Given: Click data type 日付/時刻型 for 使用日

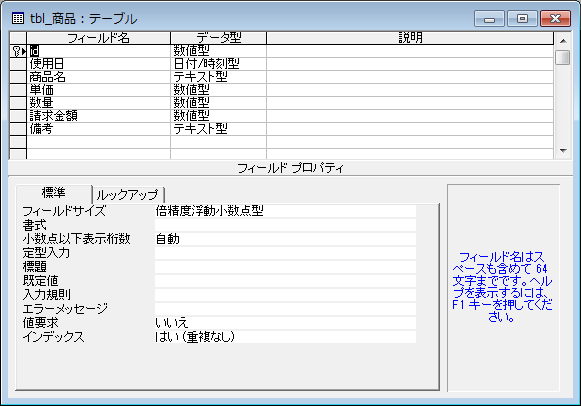Looking at the screenshot, I should pyautogui.click(x=219, y=64).
